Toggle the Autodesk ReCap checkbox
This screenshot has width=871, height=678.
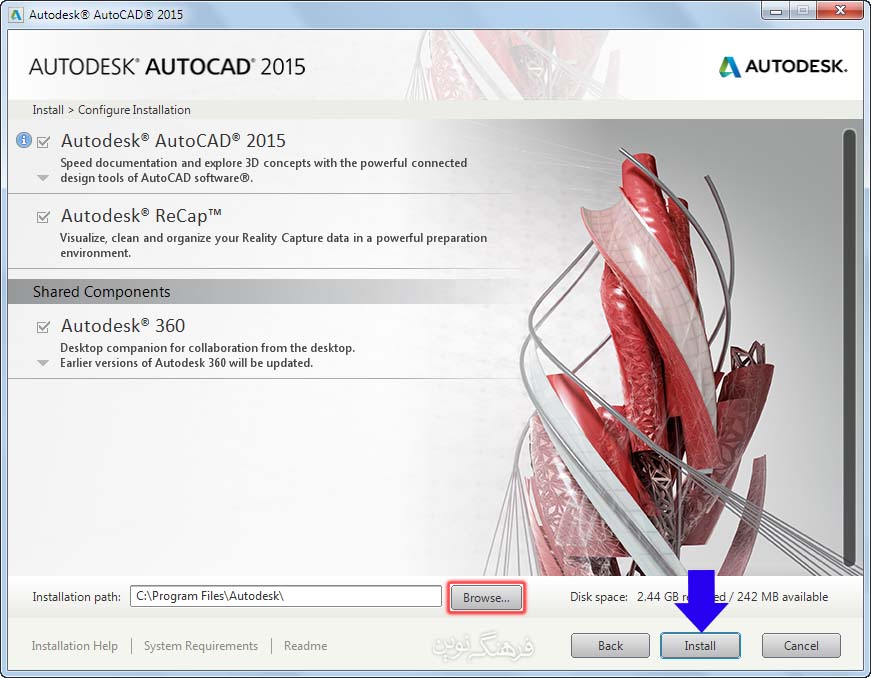click(43, 217)
